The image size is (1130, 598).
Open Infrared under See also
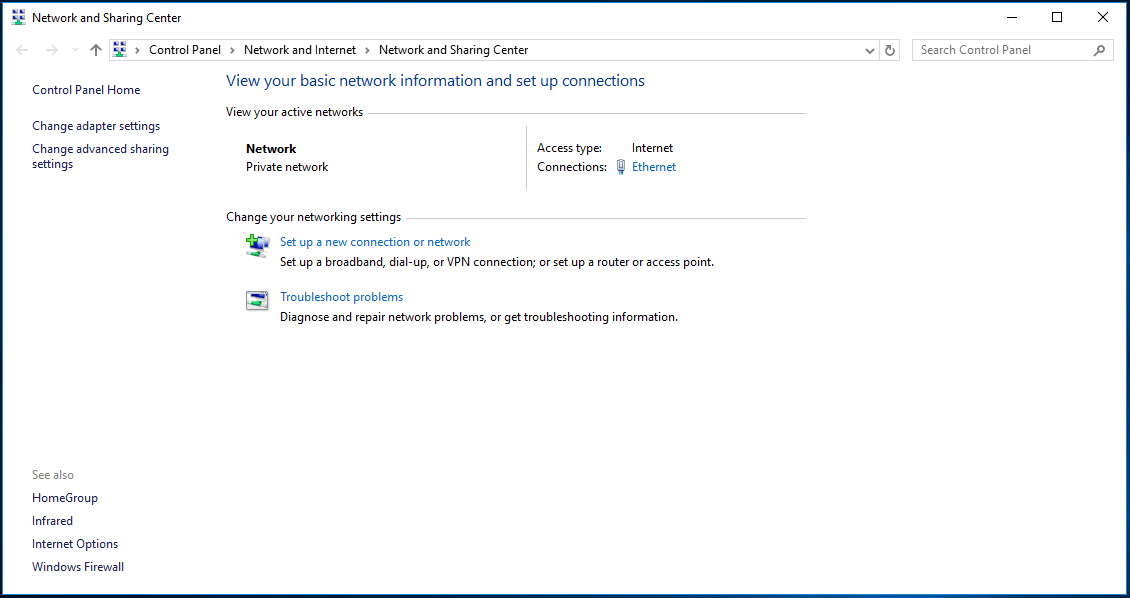click(x=53, y=521)
